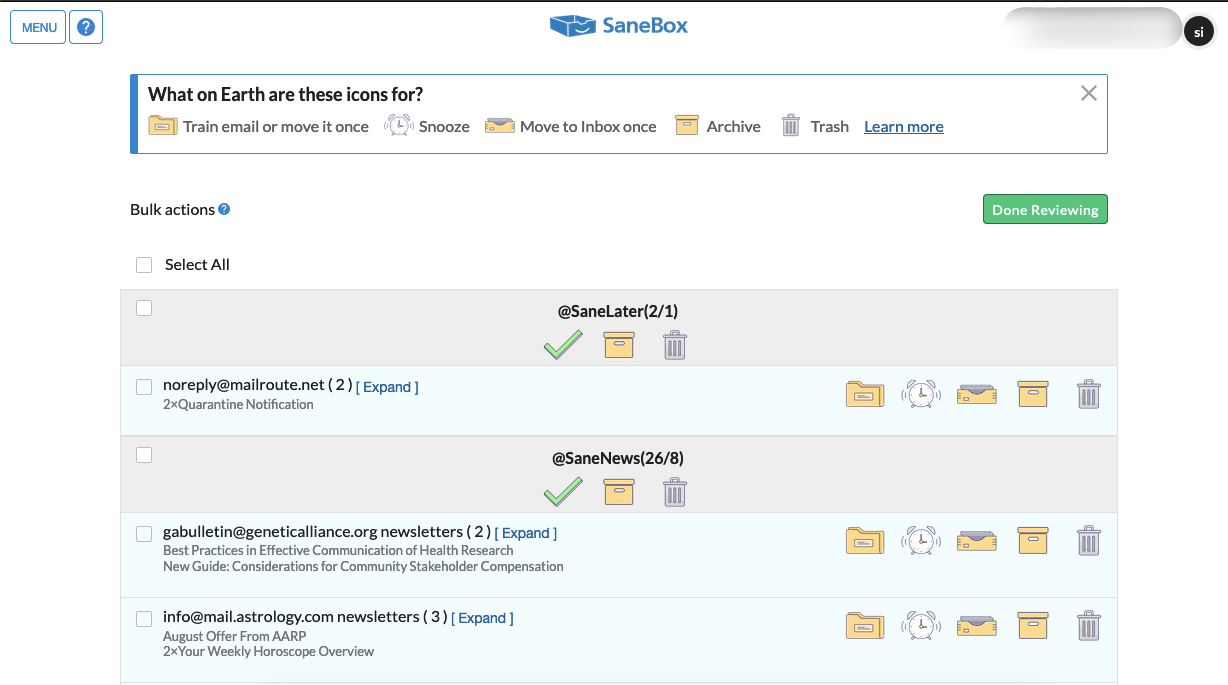Expand the gabulletin@geneticalliance.org newsletters
The height and width of the screenshot is (685, 1228).
coord(526,533)
